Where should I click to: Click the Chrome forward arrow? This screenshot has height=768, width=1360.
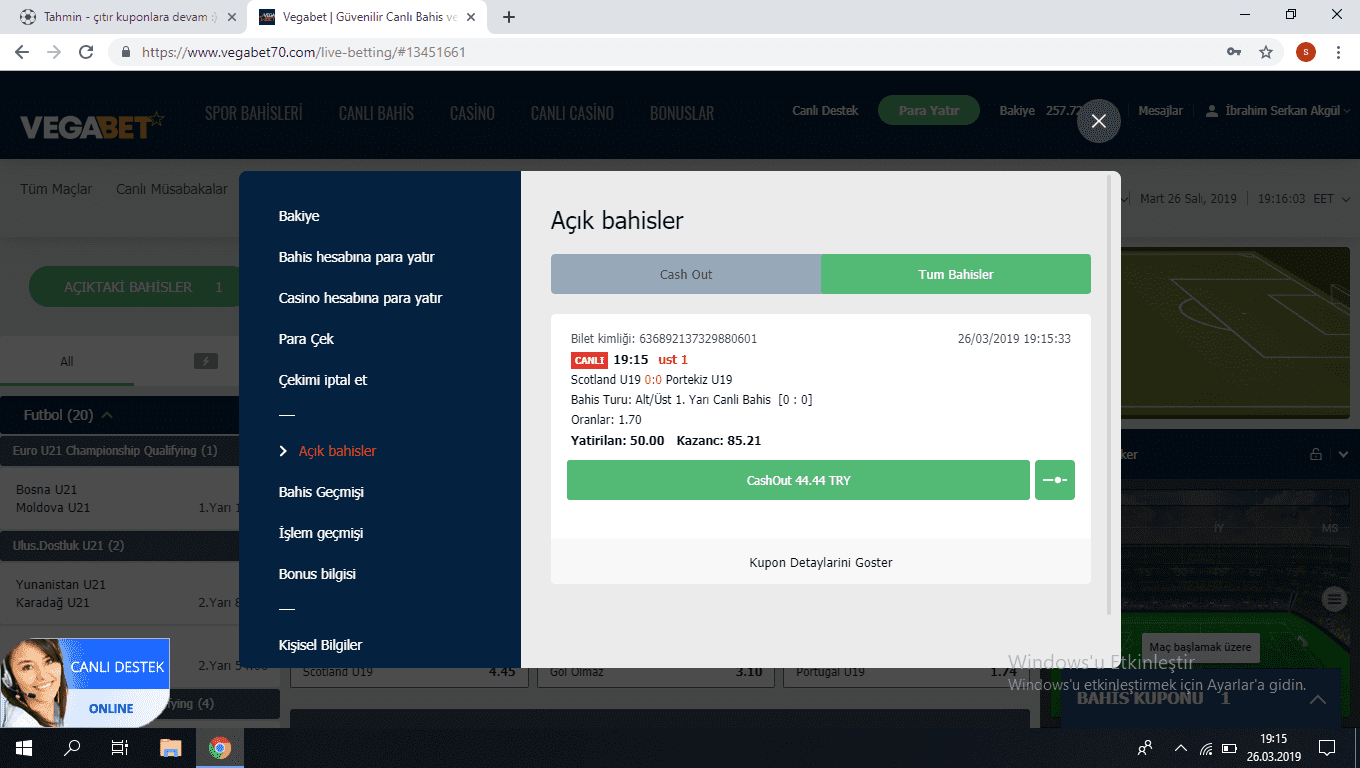click(x=54, y=52)
